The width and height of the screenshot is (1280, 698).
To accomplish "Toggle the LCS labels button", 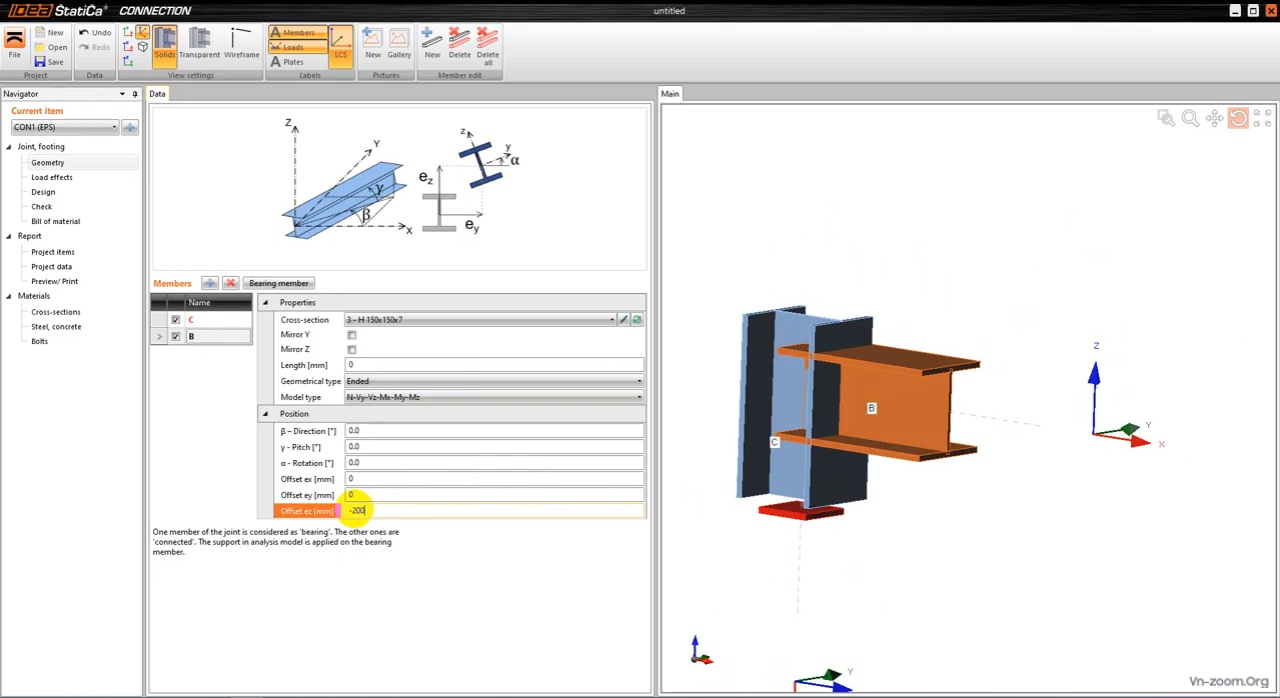I will 340,44.
